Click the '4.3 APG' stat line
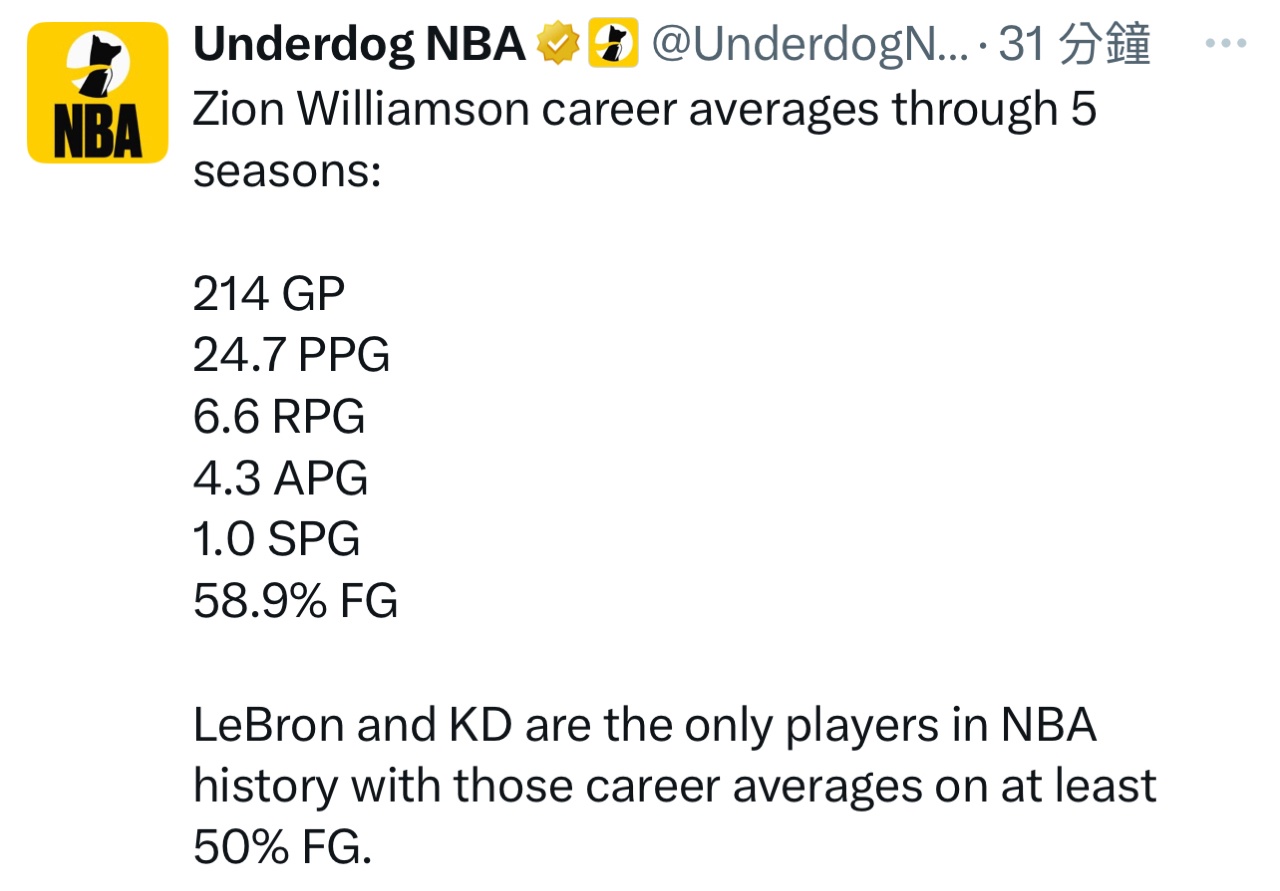 pyautogui.click(x=280, y=478)
